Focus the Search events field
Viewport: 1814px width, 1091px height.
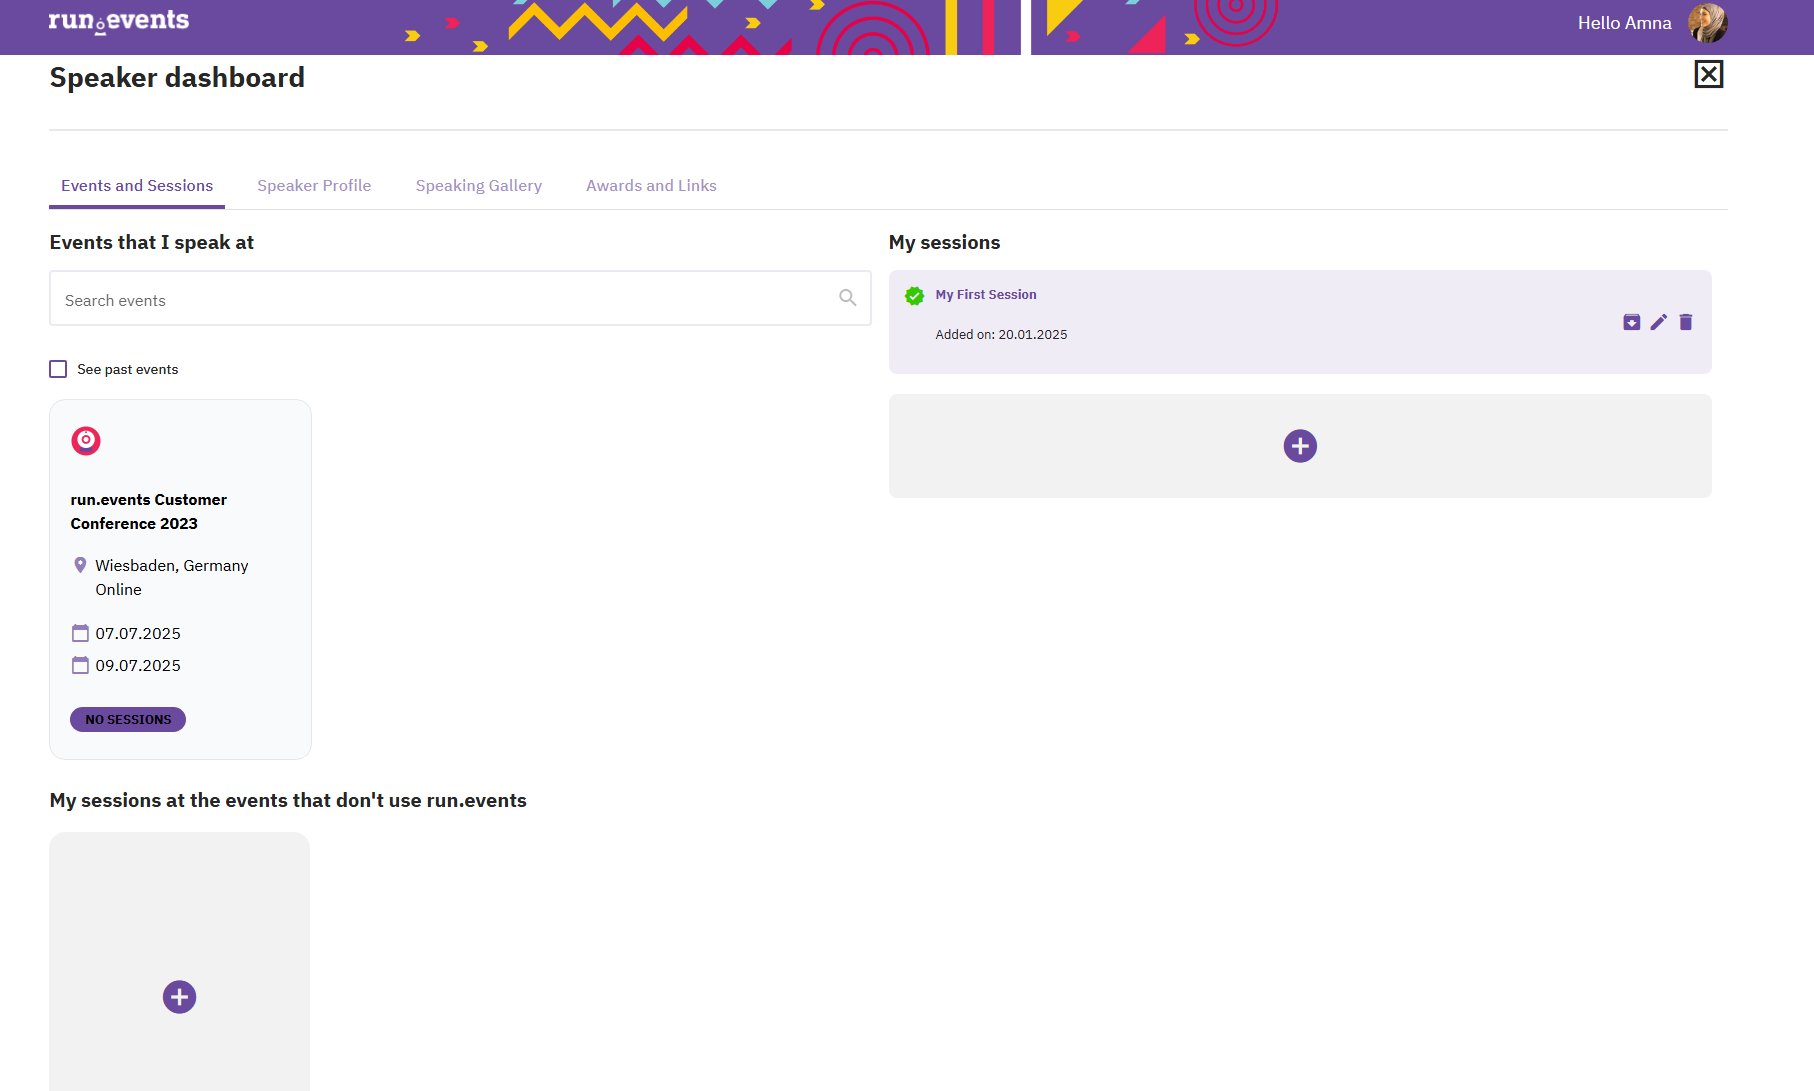coord(460,298)
